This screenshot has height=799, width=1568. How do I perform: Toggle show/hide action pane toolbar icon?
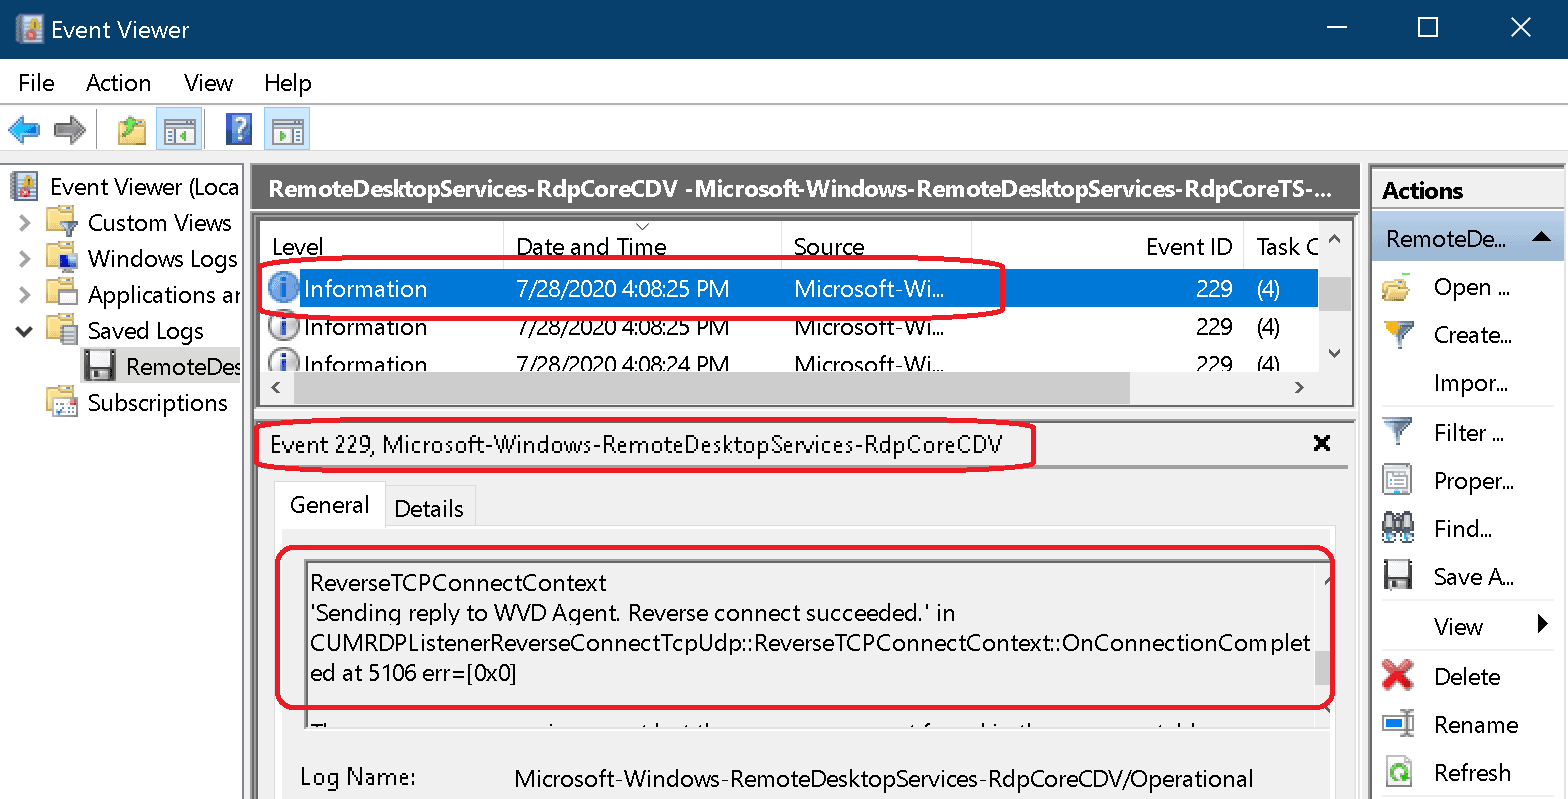coord(287,129)
